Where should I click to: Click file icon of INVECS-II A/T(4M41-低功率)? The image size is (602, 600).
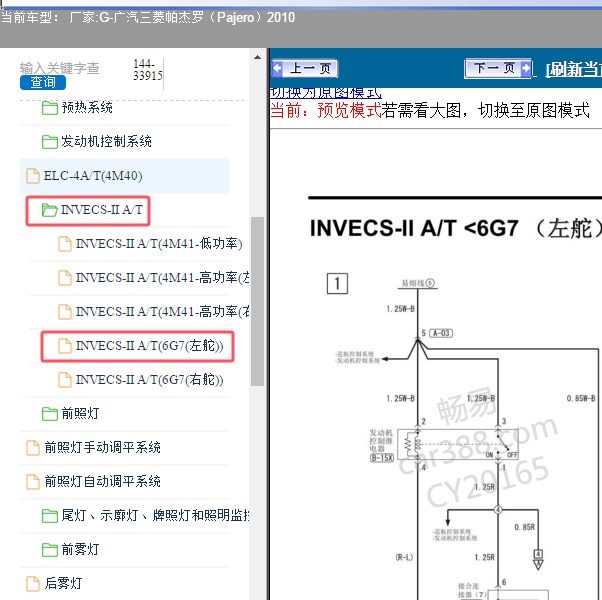click(65, 244)
